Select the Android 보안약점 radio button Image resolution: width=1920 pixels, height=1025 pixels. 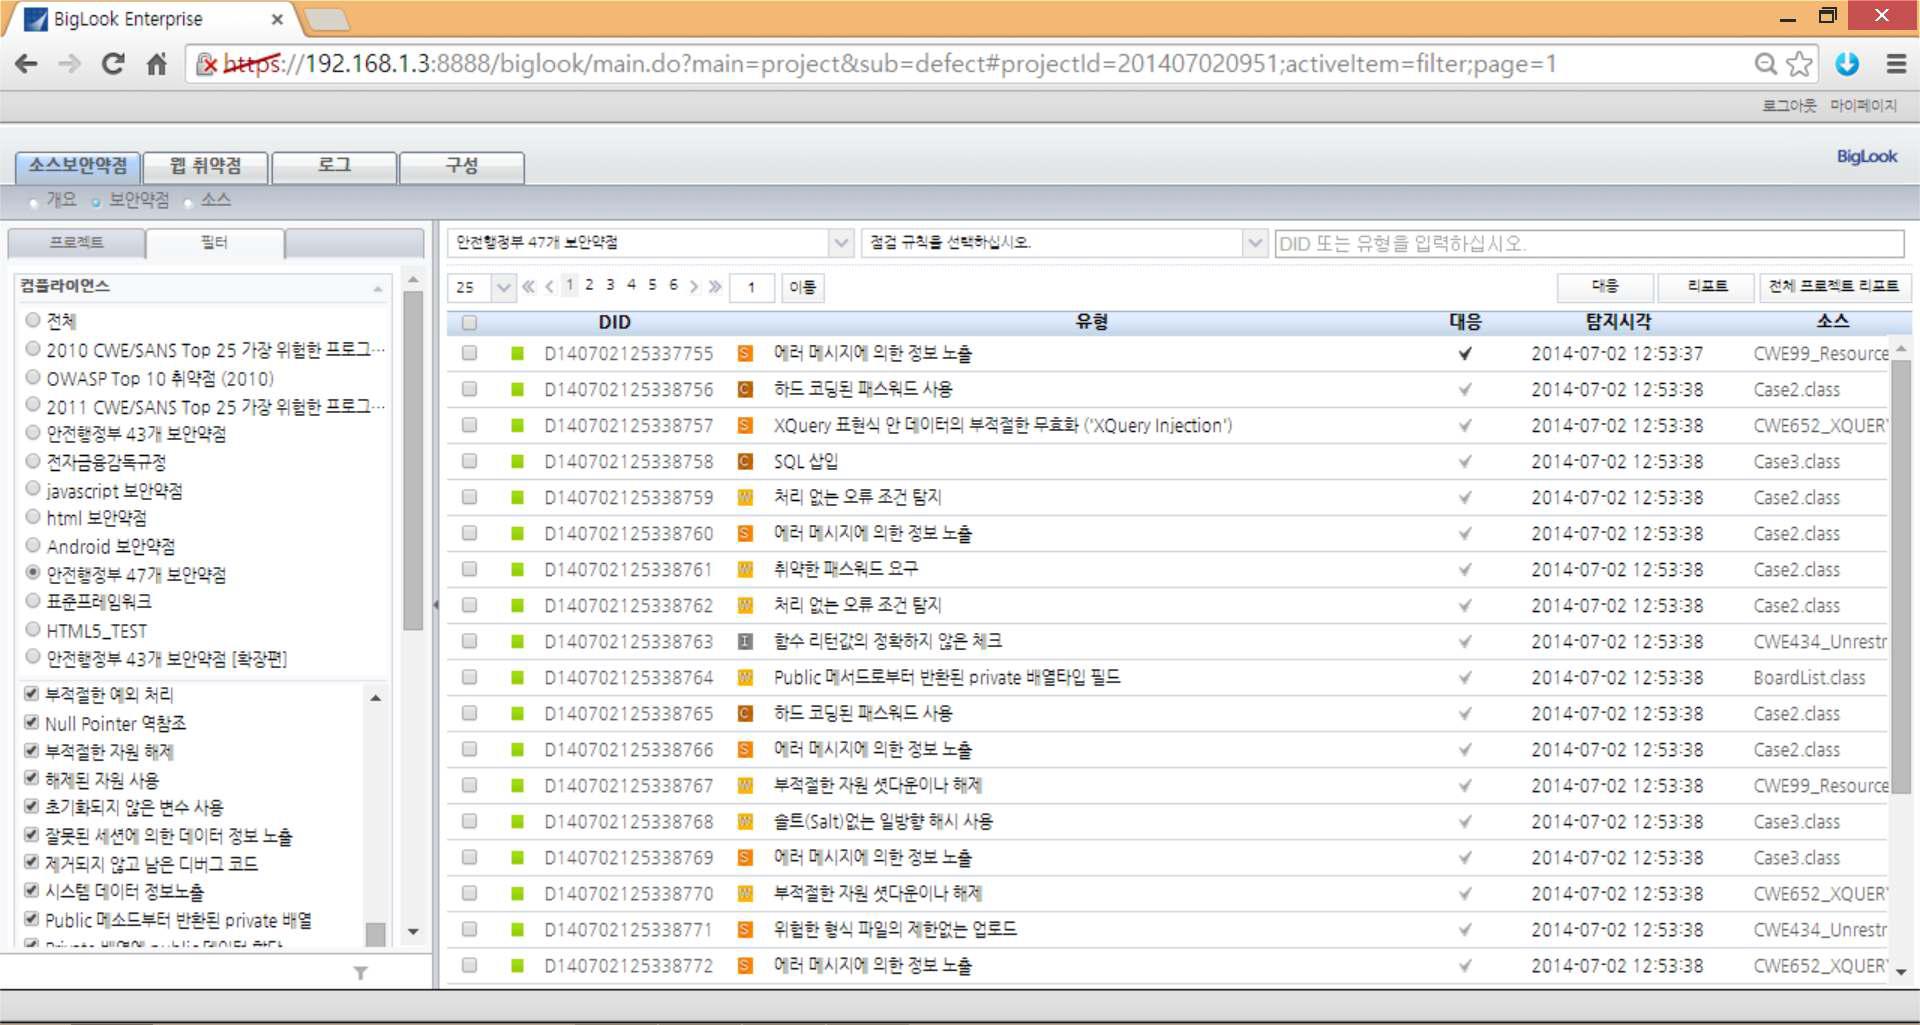pyautogui.click(x=33, y=545)
